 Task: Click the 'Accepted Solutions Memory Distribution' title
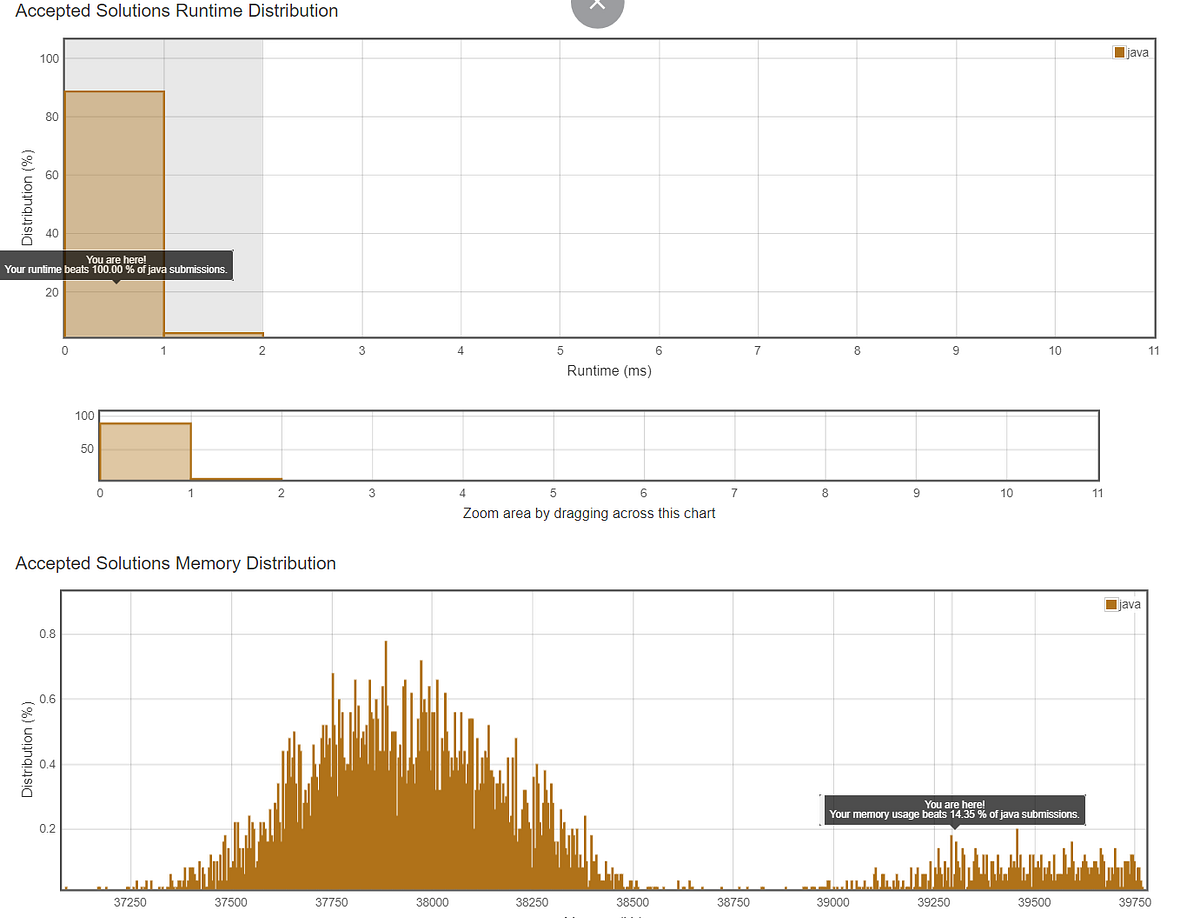coord(175,563)
